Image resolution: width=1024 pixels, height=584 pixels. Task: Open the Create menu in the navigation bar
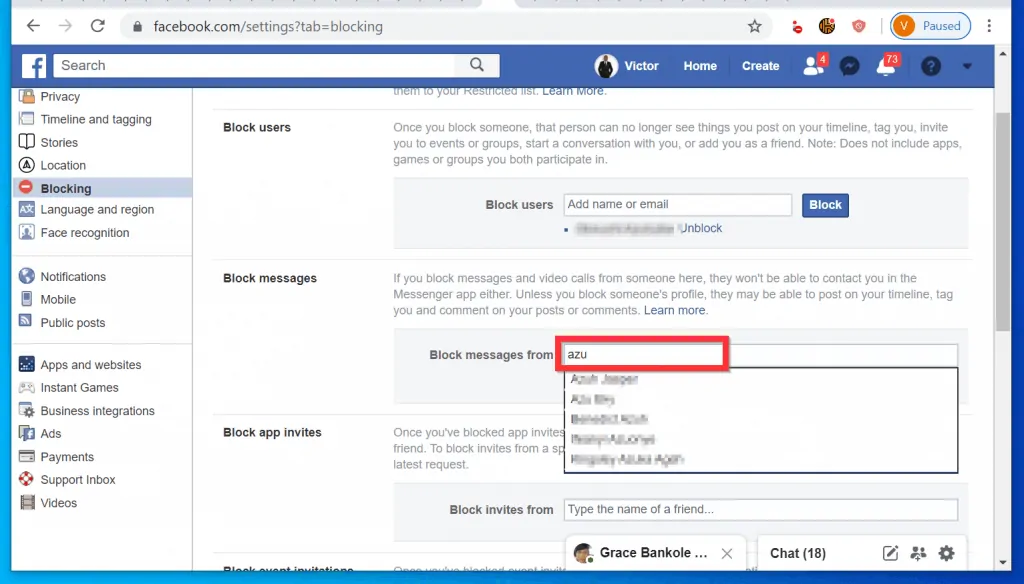click(760, 65)
